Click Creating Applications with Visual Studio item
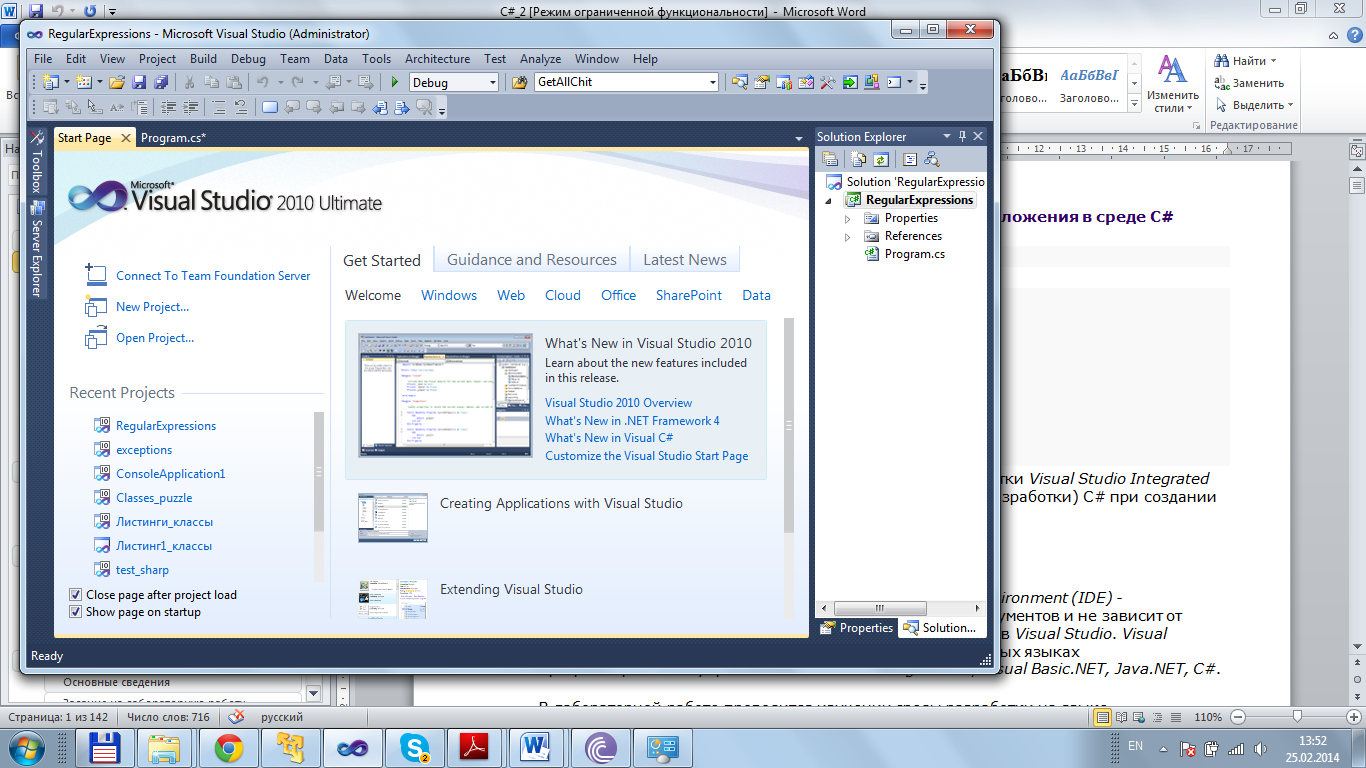This screenshot has height=768, width=1366. point(561,504)
